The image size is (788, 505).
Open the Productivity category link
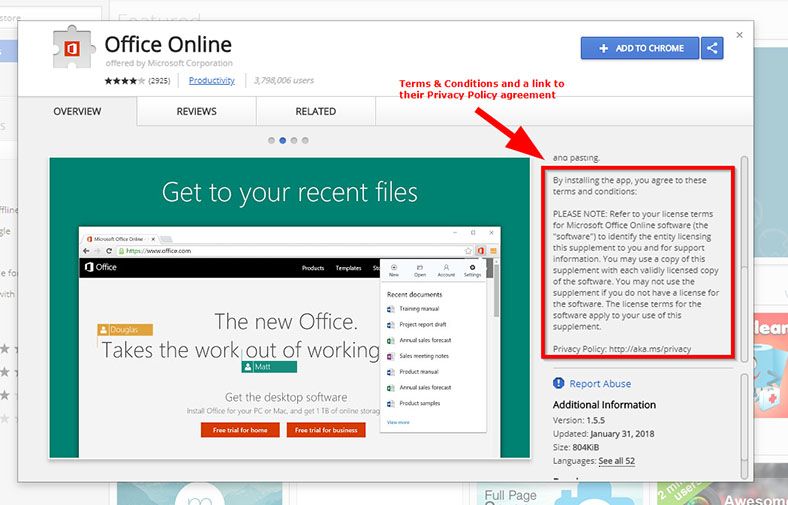pyautogui.click(x=212, y=80)
